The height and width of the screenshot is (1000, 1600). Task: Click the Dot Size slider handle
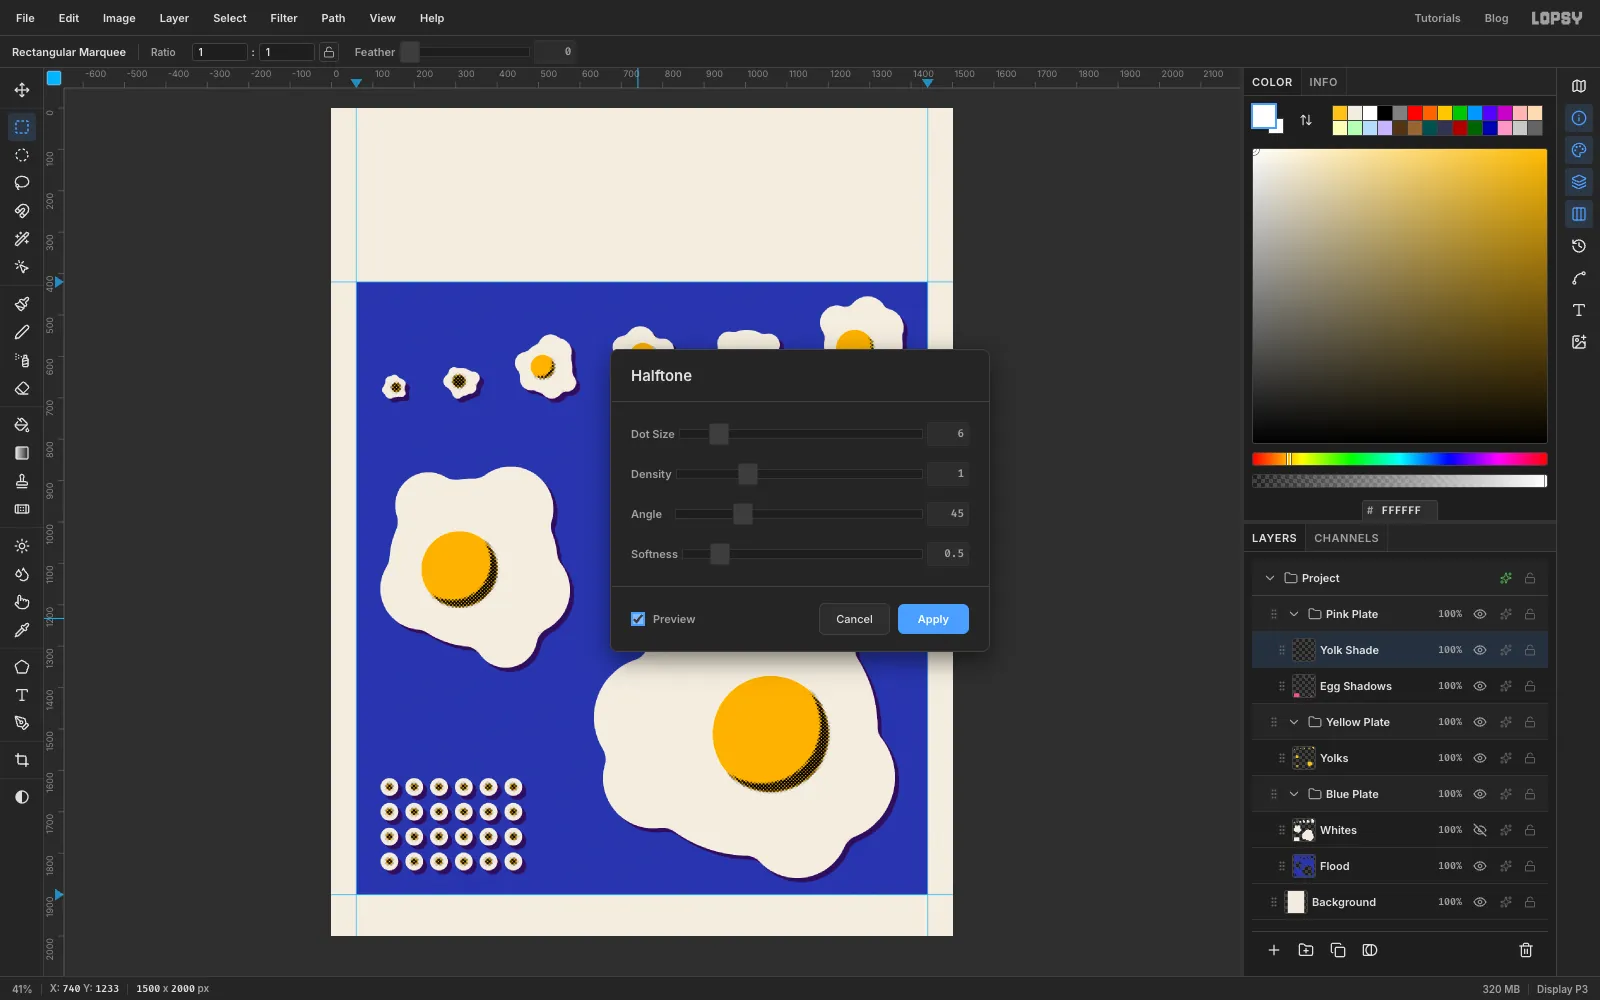coord(719,434)
